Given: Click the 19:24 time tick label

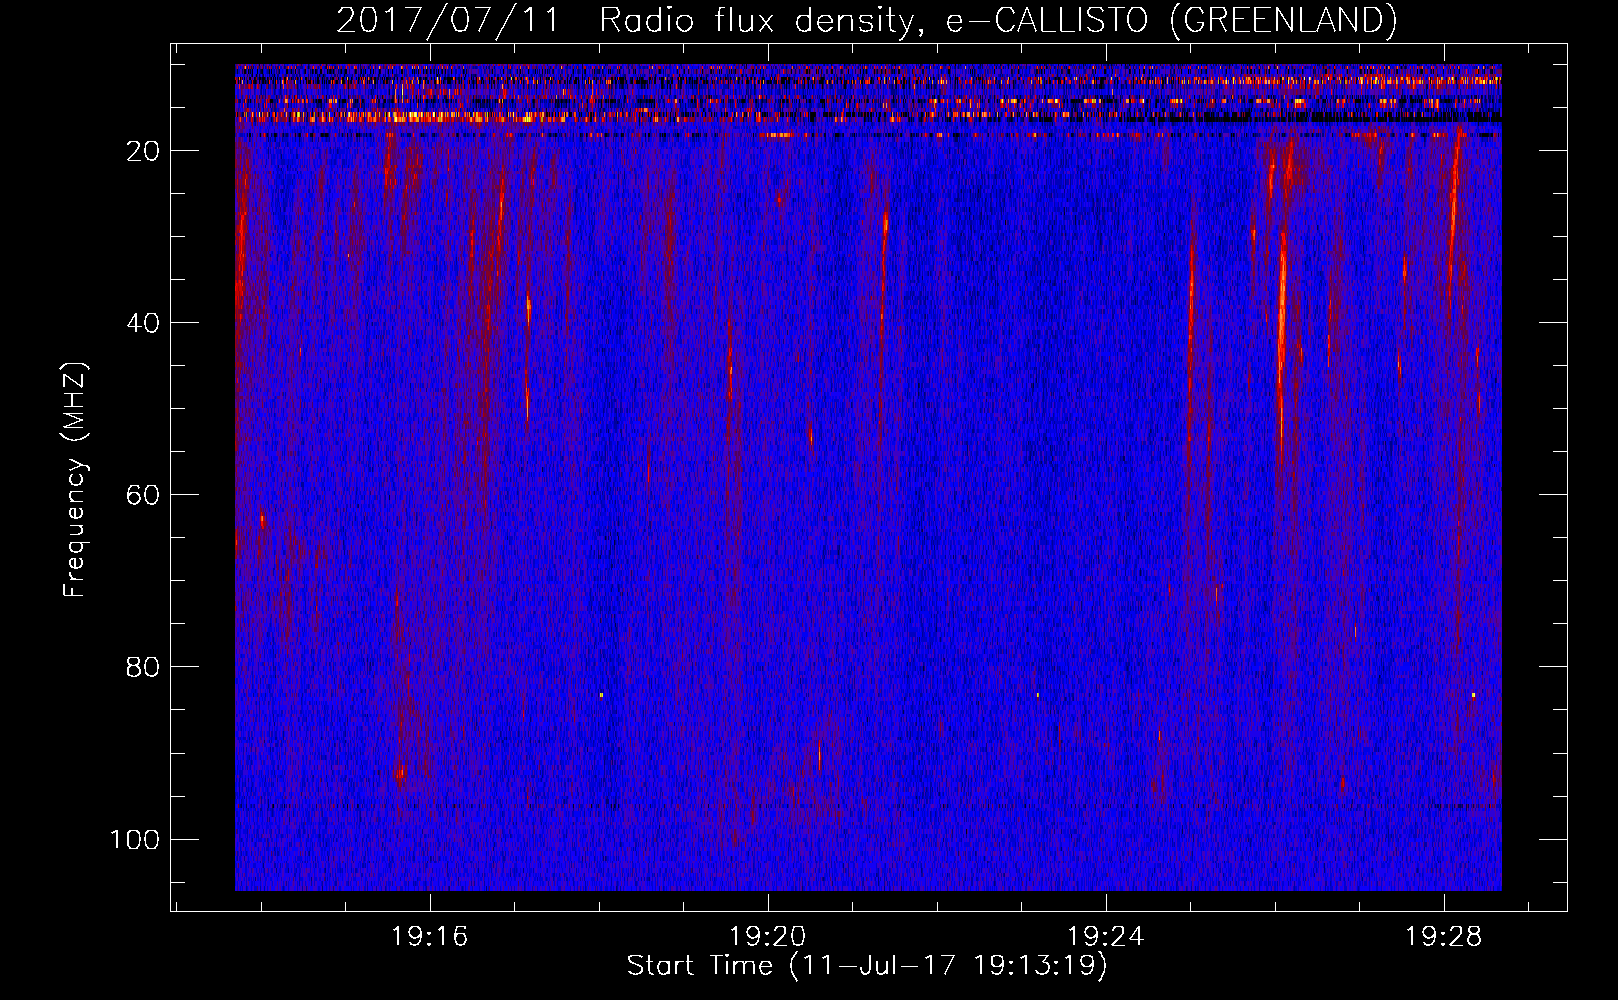Looking at the screenshot, I should pos(1105,936).
